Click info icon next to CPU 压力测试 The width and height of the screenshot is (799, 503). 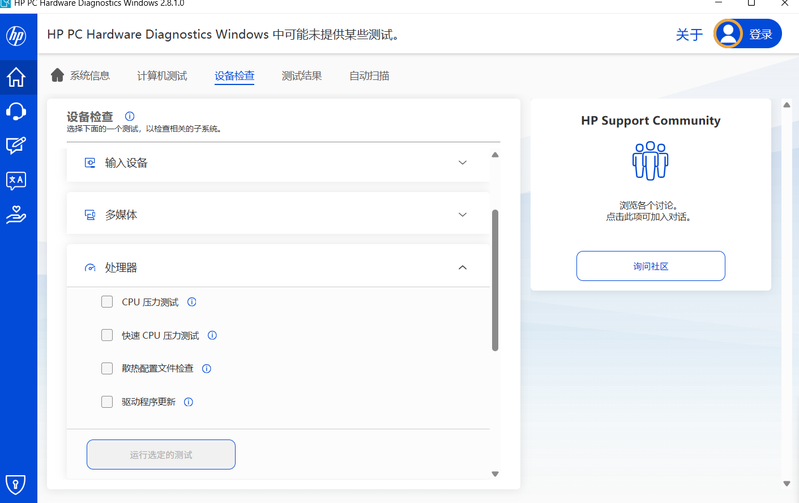coord(192,302)
